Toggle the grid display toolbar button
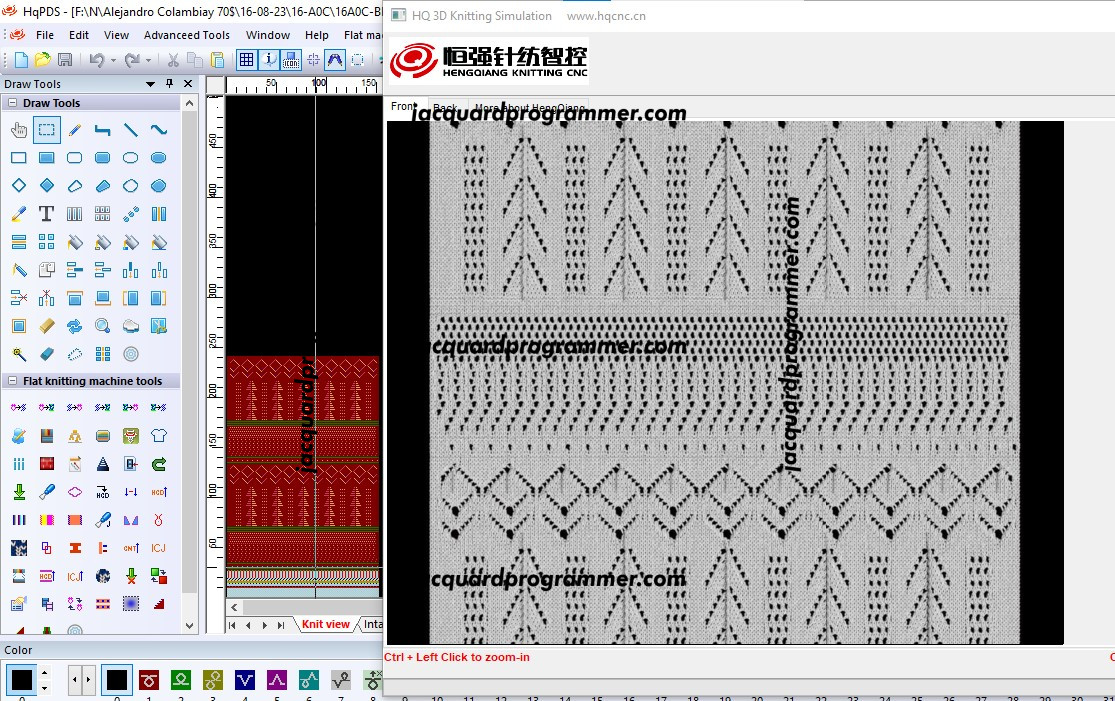The image size is (1115, 701). [x=247, y=60]
